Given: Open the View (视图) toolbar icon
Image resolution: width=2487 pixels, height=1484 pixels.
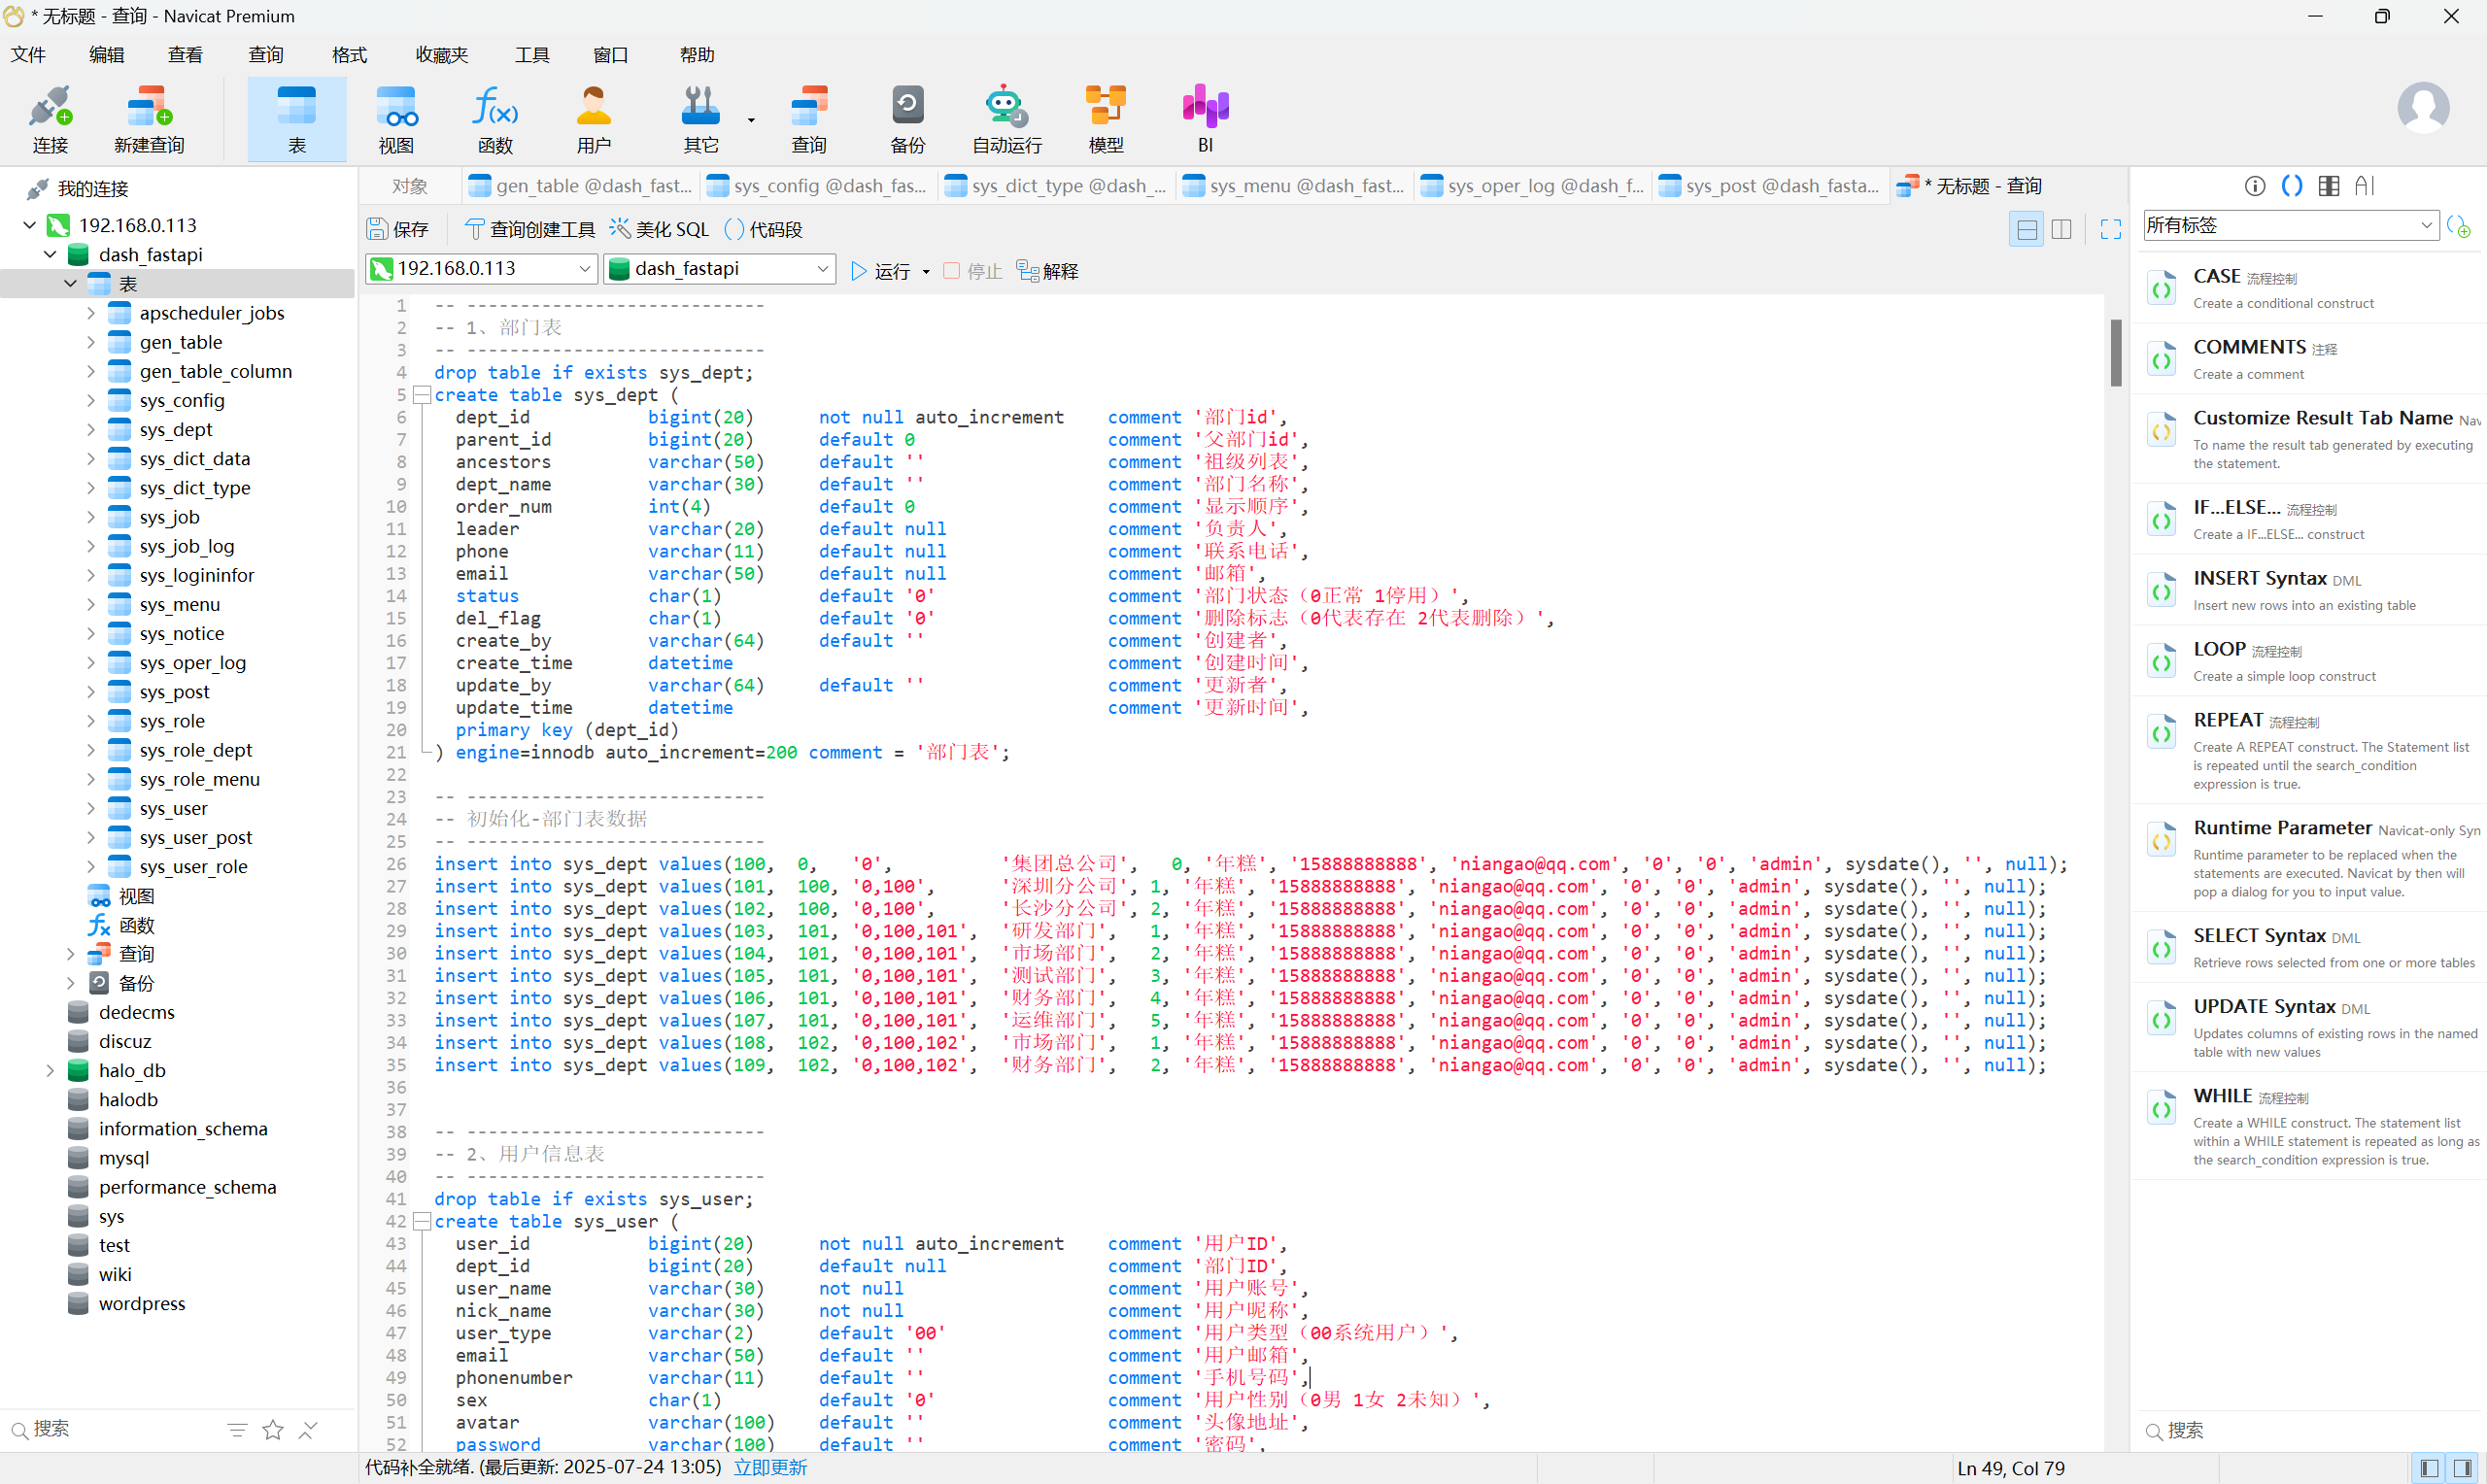Looking at the screenshot, I should (396, 120).
